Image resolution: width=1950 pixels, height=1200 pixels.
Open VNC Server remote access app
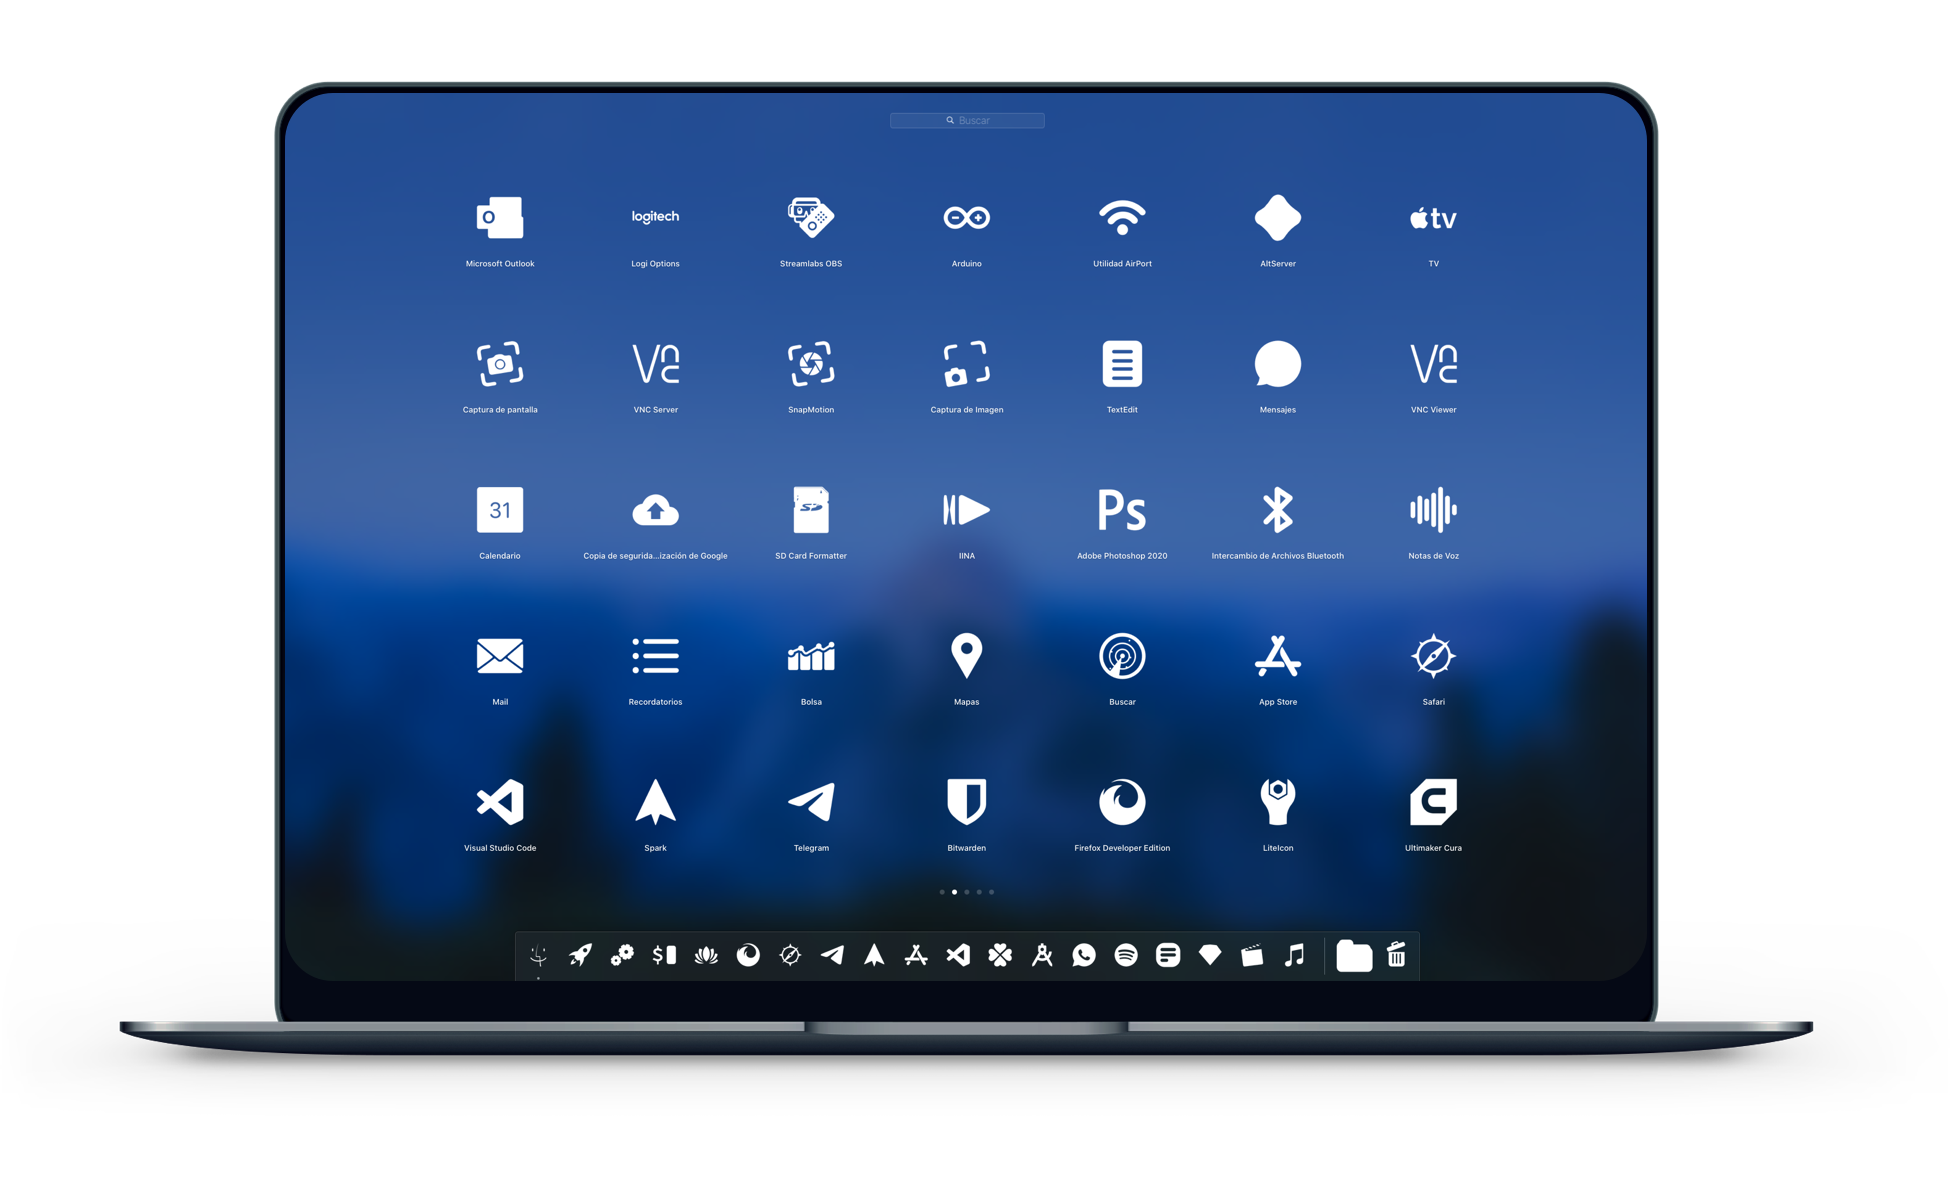pos(656,373)
